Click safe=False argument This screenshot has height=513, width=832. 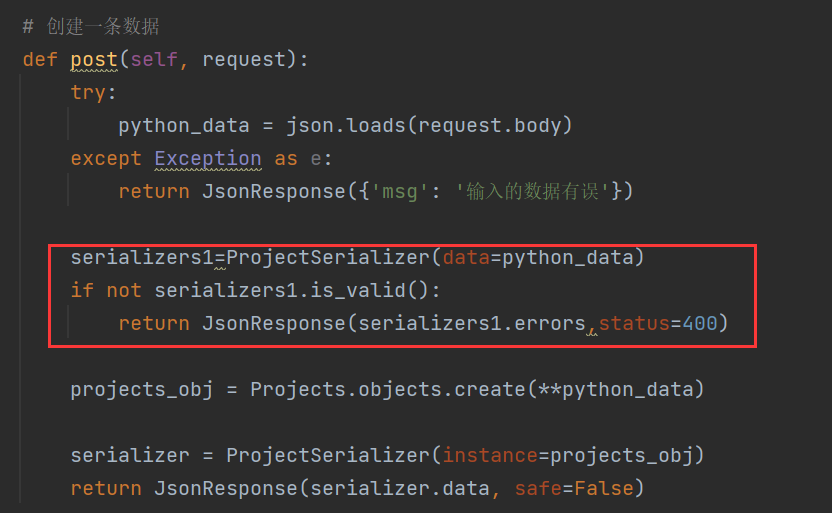pyautogui.click(x=574, y=489)
